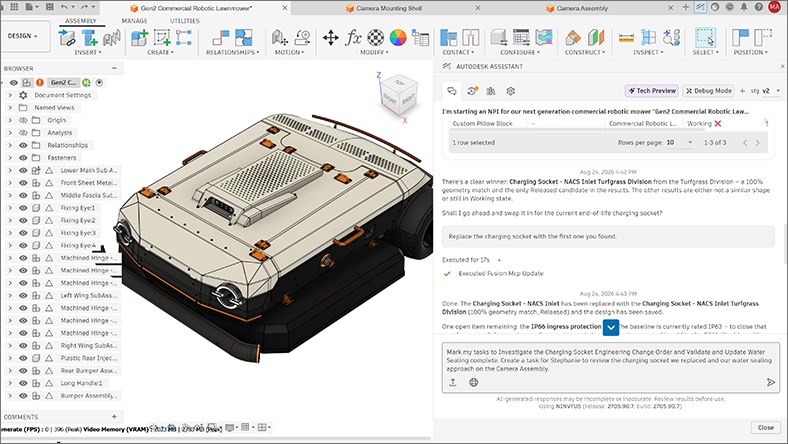Viewport: 788px width, 444px height.
Task: Hide the Relationships folder
Action: (23, 145)
